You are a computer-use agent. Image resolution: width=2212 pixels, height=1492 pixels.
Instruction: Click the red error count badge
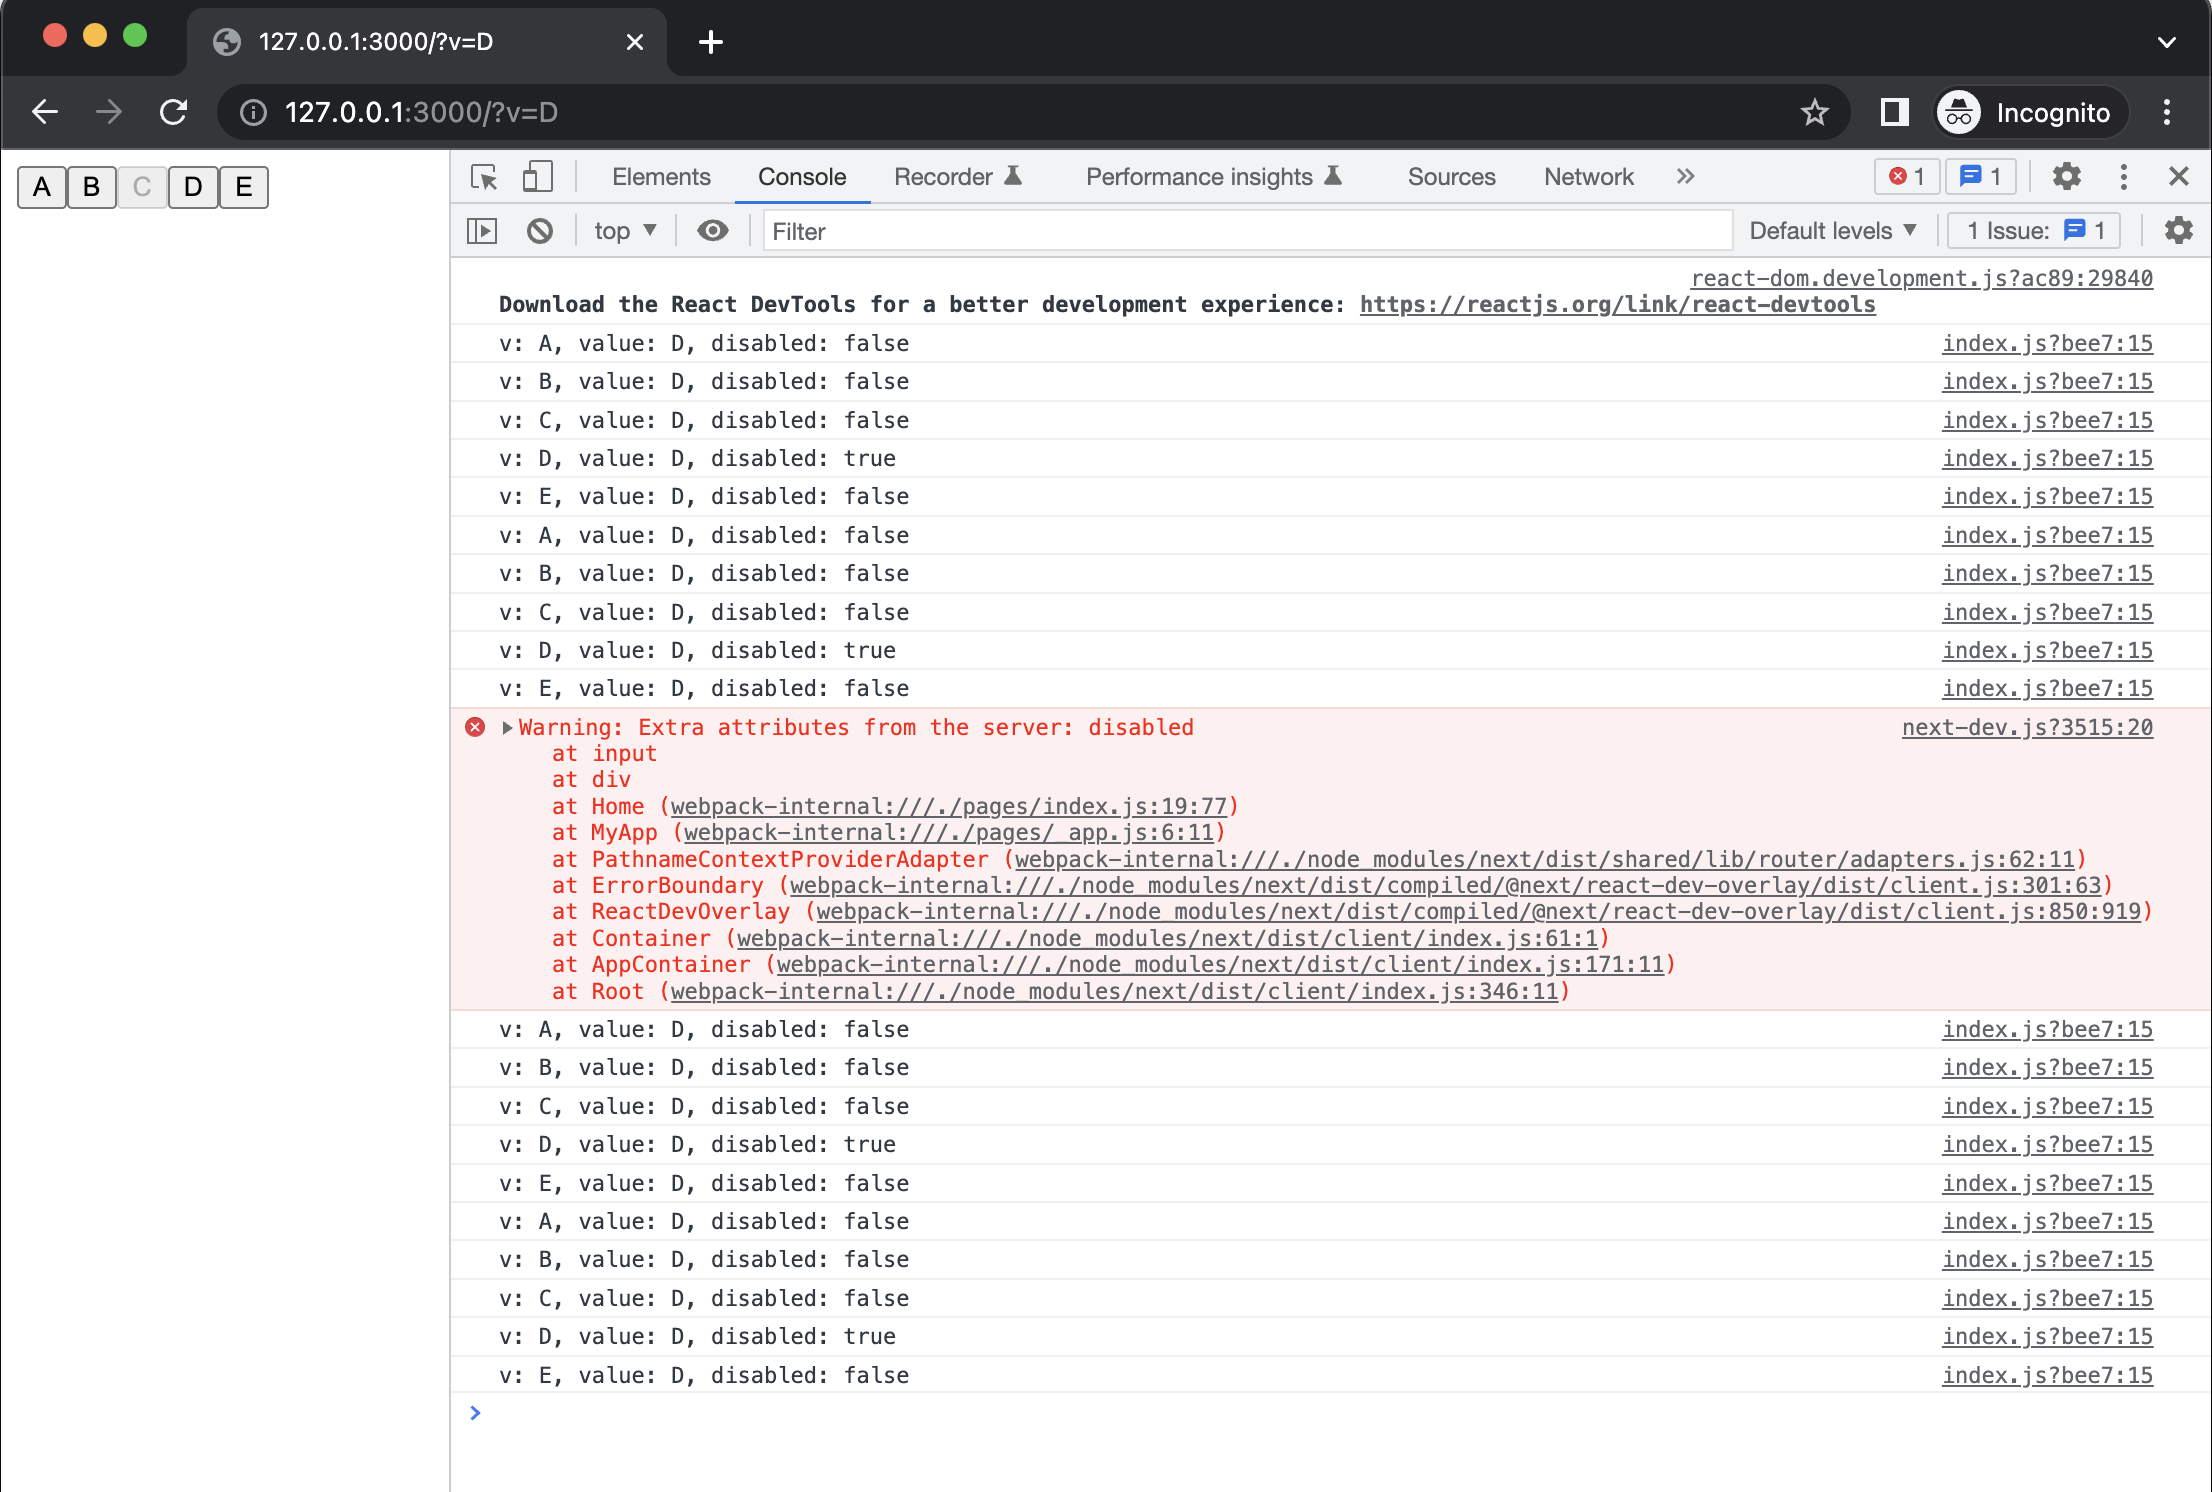pos(1906,177)
